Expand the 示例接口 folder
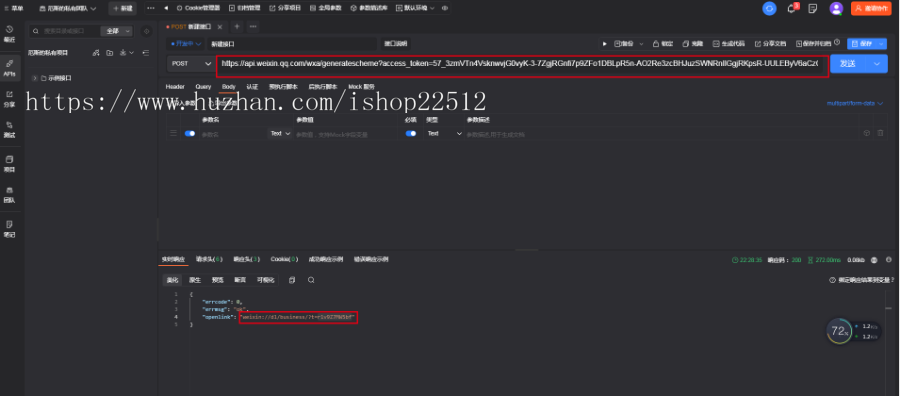The image size is (900, 396). 35,78
